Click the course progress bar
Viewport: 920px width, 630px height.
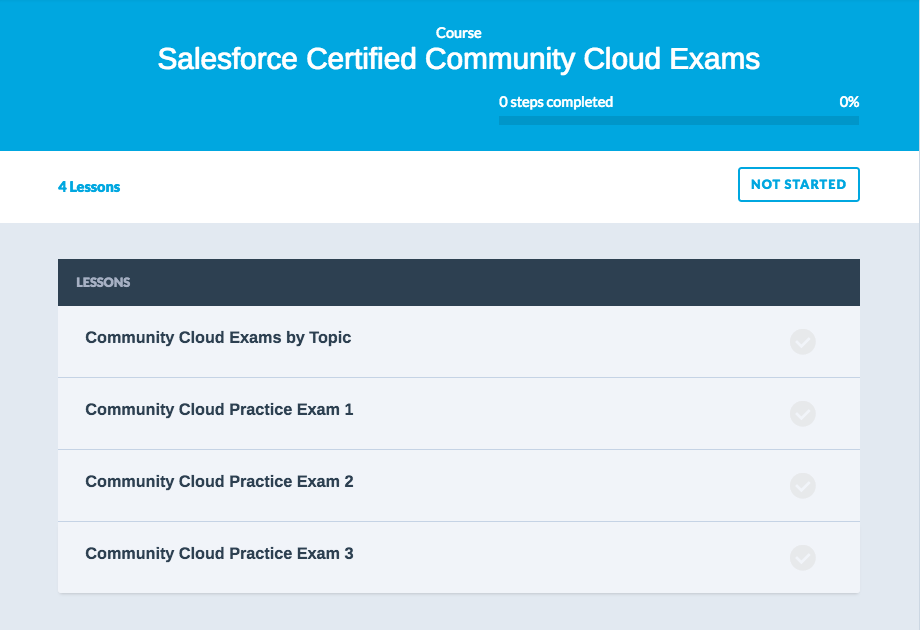click(x=678, y=121)
